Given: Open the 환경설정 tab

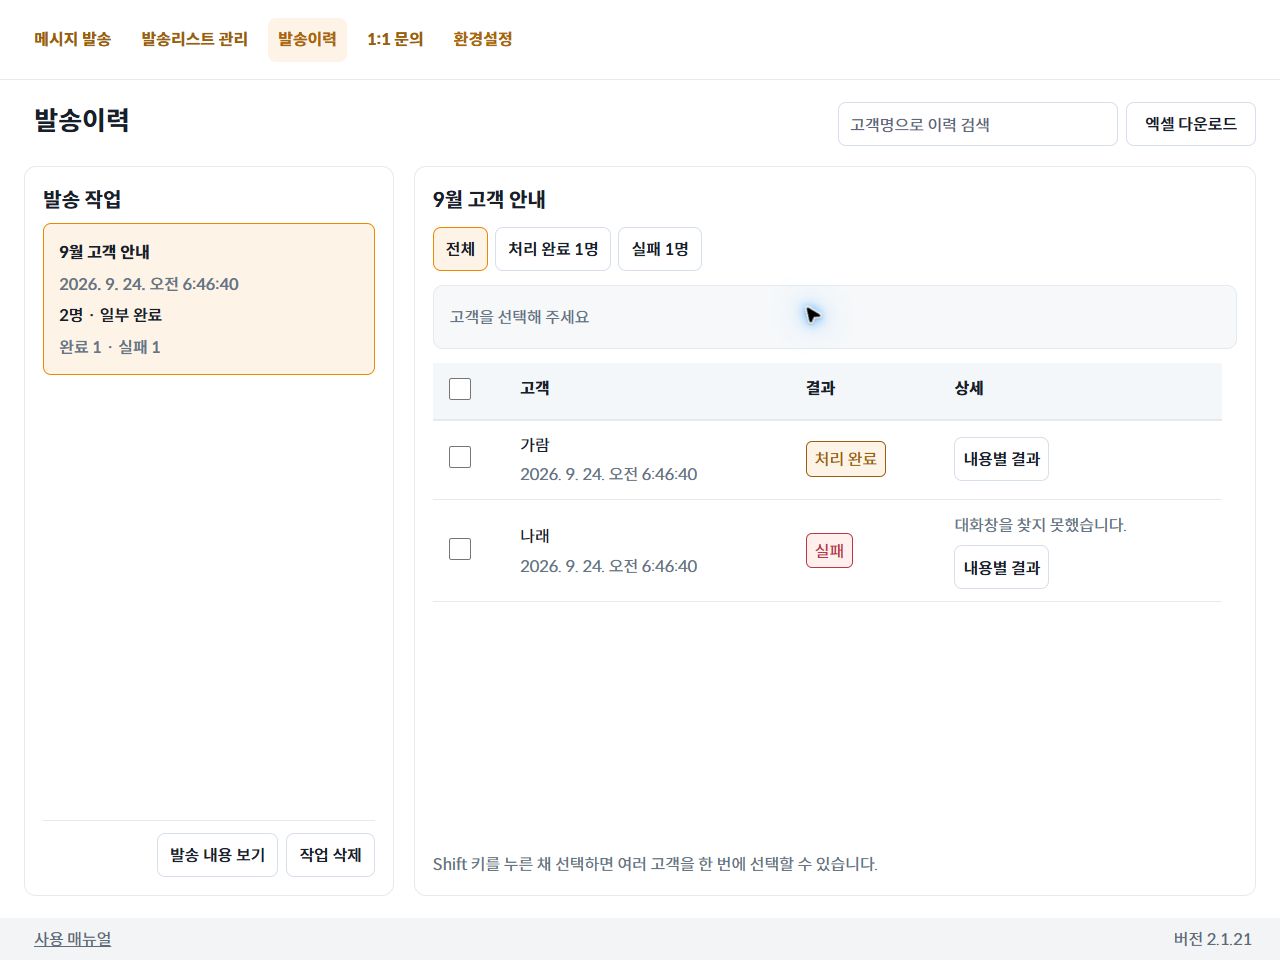Looking at the screenshot, I should pos(483,39).
